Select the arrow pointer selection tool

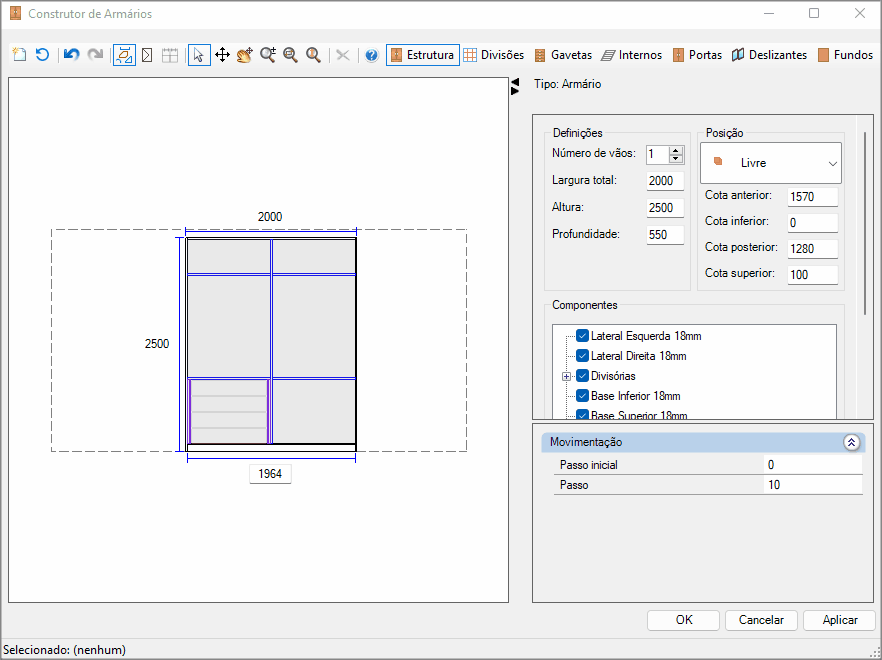199,55
